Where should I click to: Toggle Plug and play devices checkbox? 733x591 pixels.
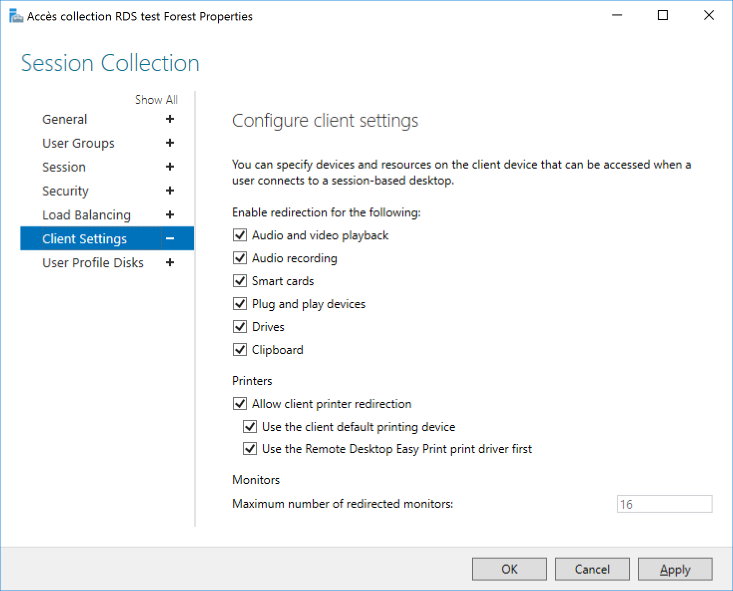[x=240, y=303]
